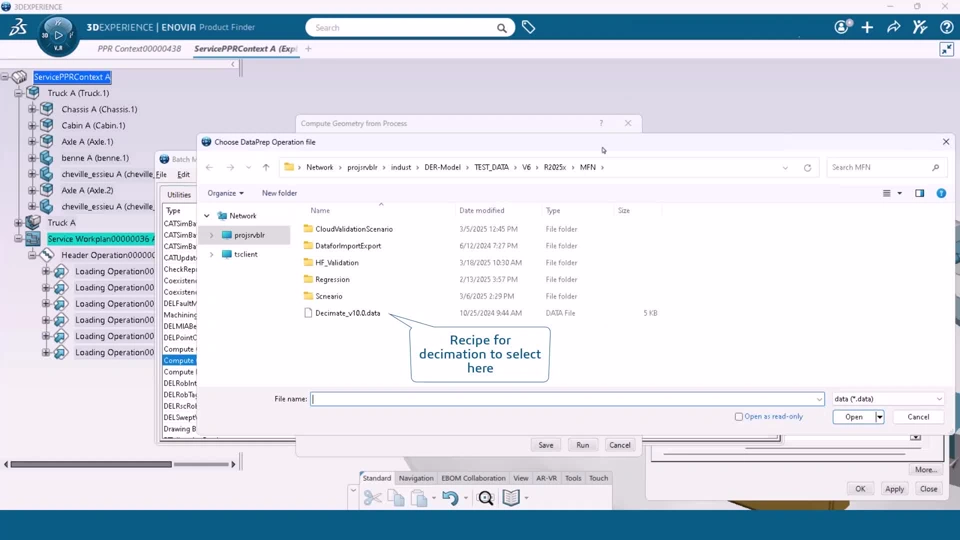Refresh the MFN folder listing

pyautogui.click(x=808, y=167)
